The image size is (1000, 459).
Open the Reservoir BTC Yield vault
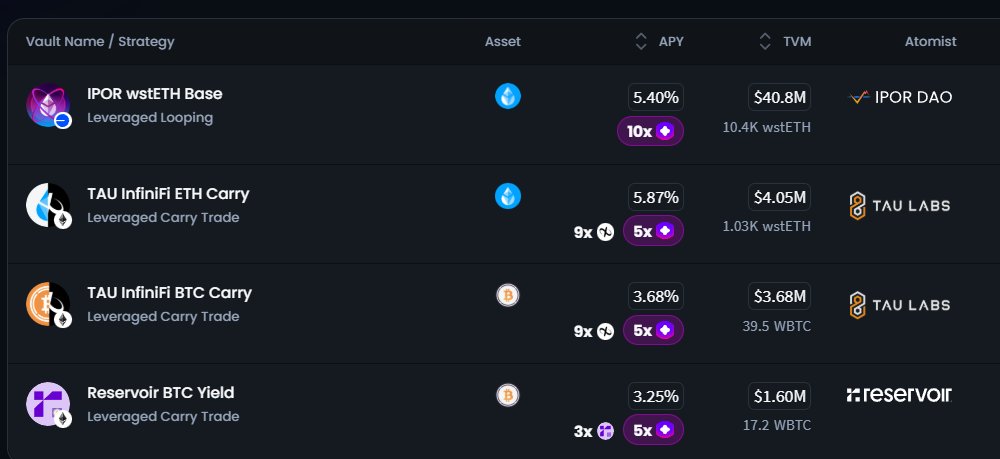161,392
